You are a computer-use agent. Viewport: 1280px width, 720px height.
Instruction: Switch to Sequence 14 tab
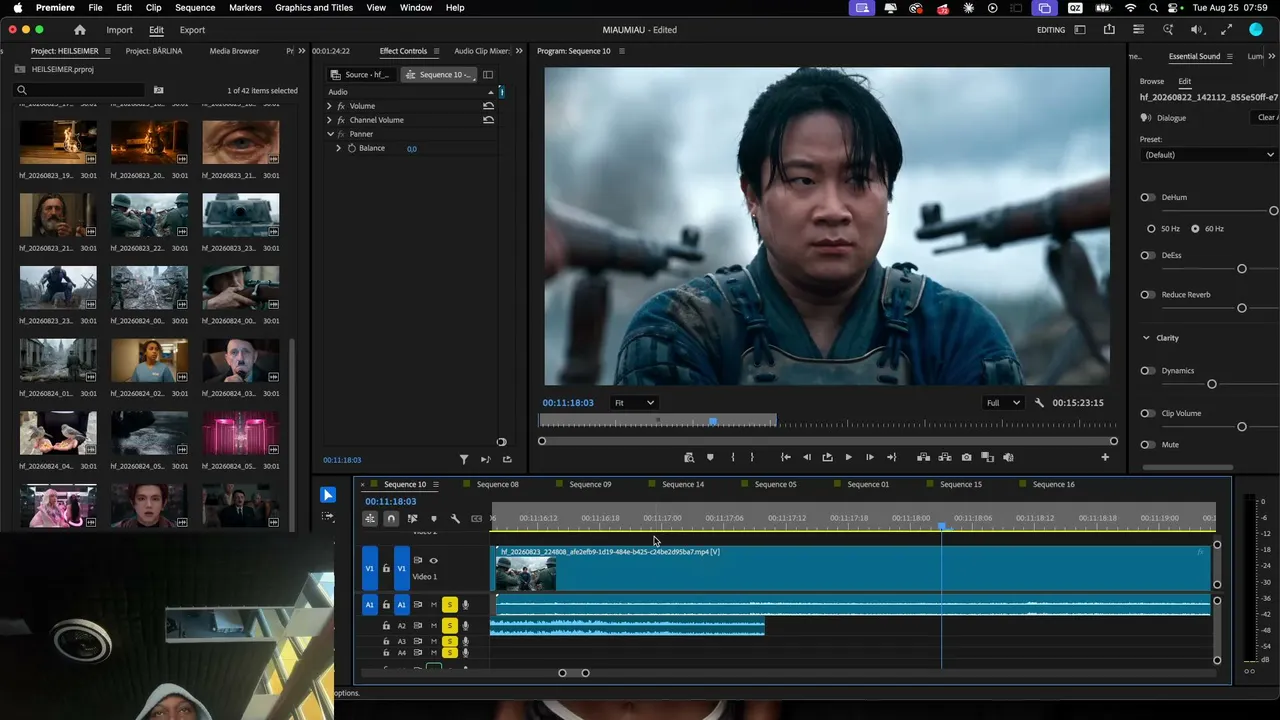pyautogui.click(x=683, y=485)
